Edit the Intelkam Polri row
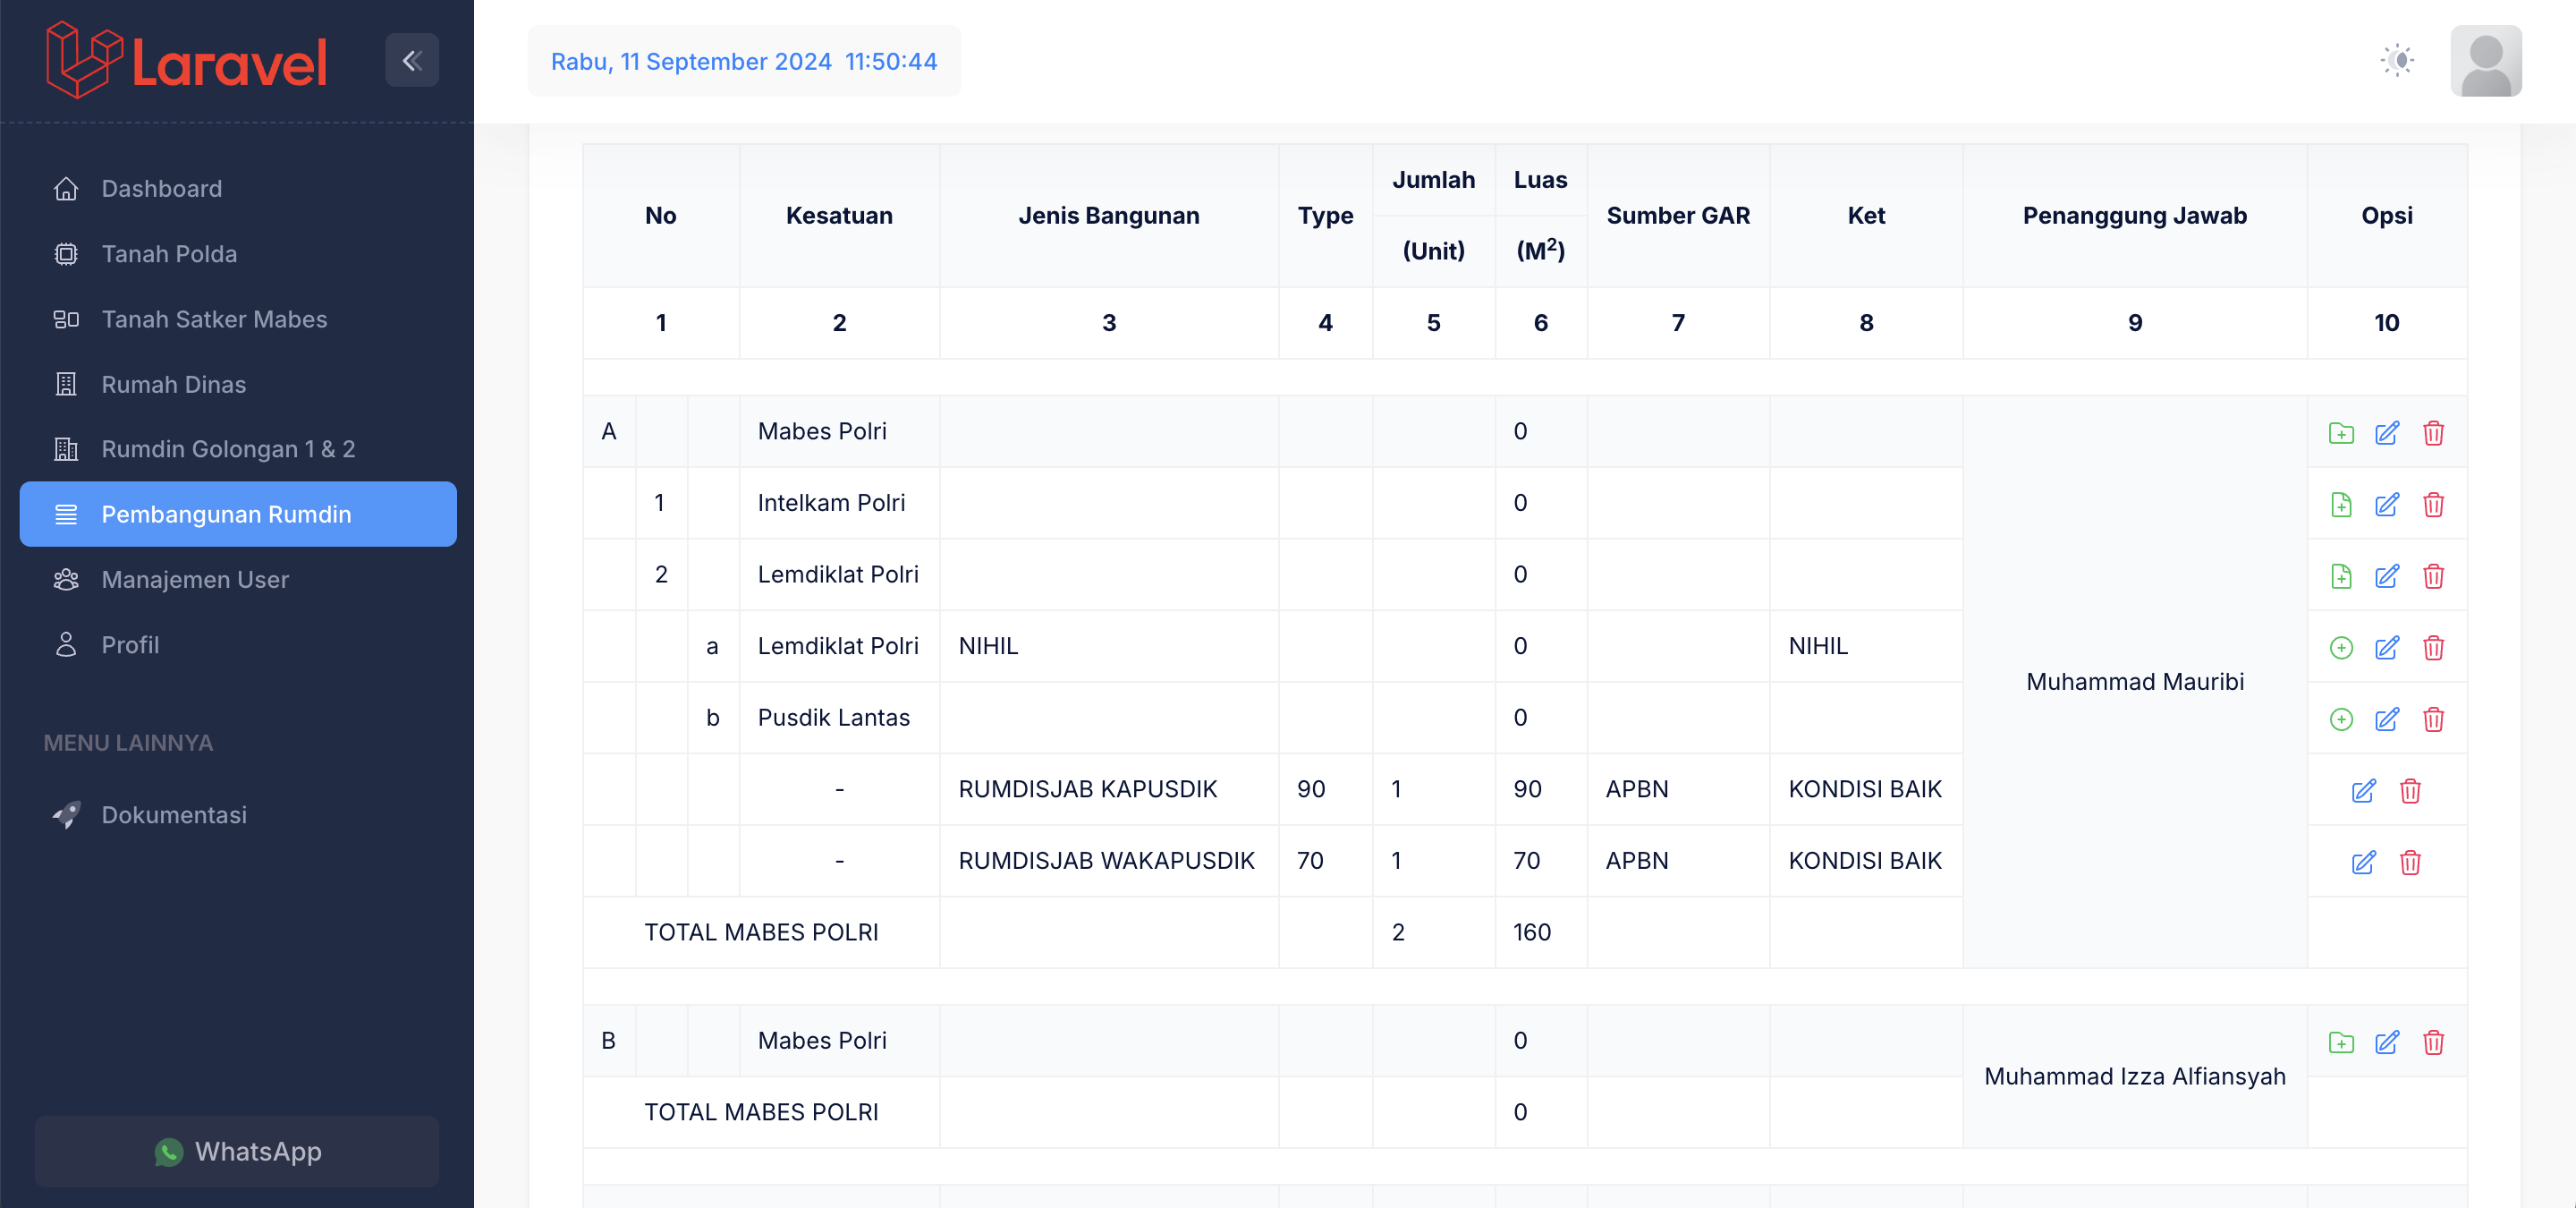Viewport: 2576px width, 1208px height. click(x=2386, y=505)
